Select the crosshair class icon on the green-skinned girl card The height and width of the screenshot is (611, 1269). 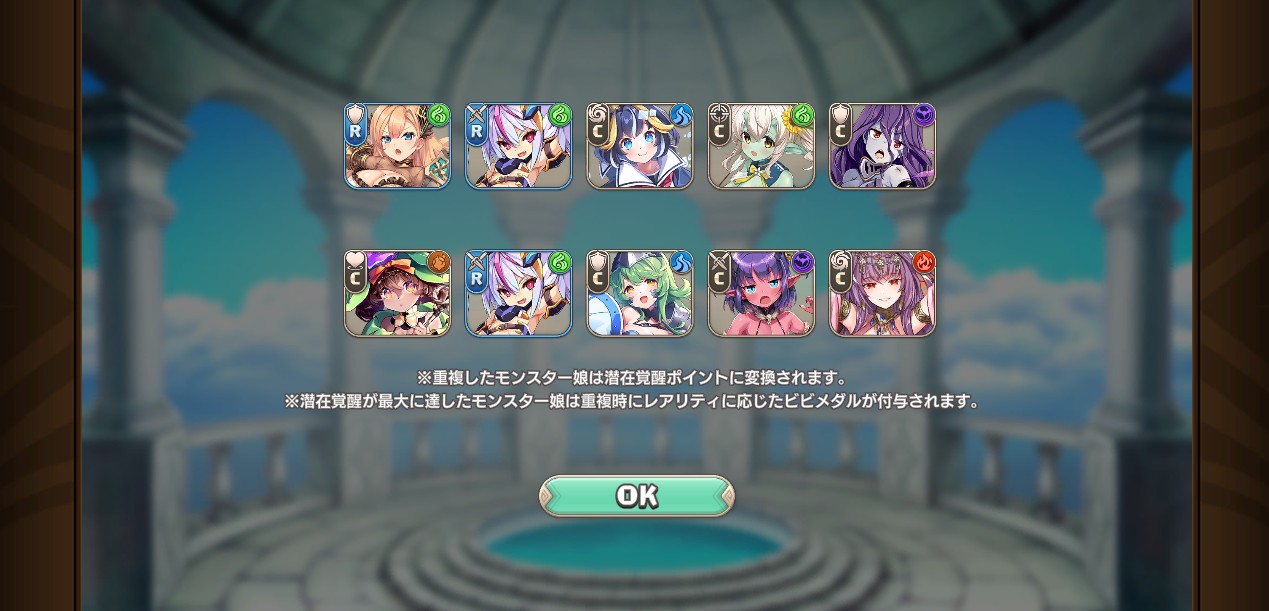[x=720, y=114]
